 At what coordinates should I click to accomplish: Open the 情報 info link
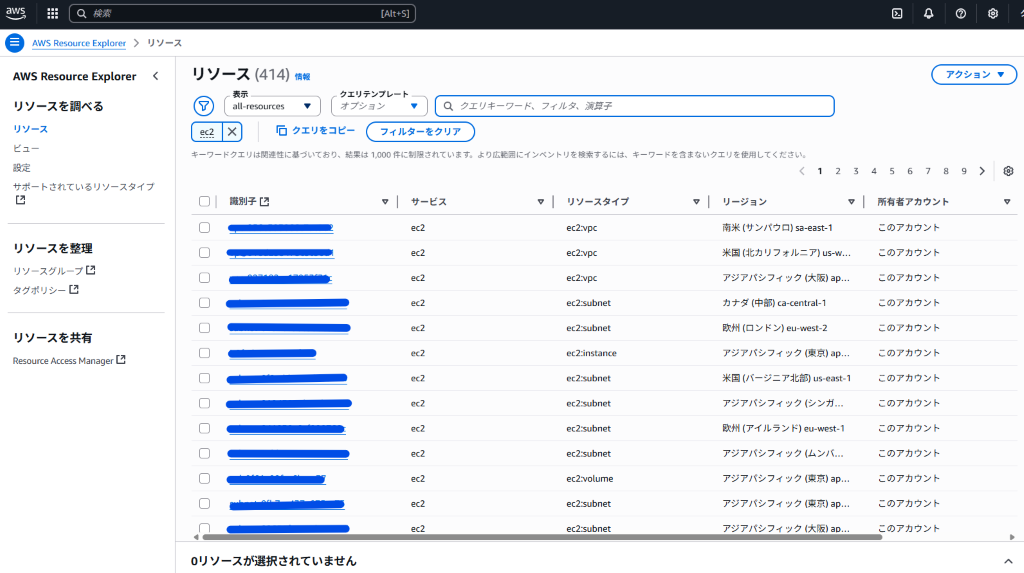(302, 76)
